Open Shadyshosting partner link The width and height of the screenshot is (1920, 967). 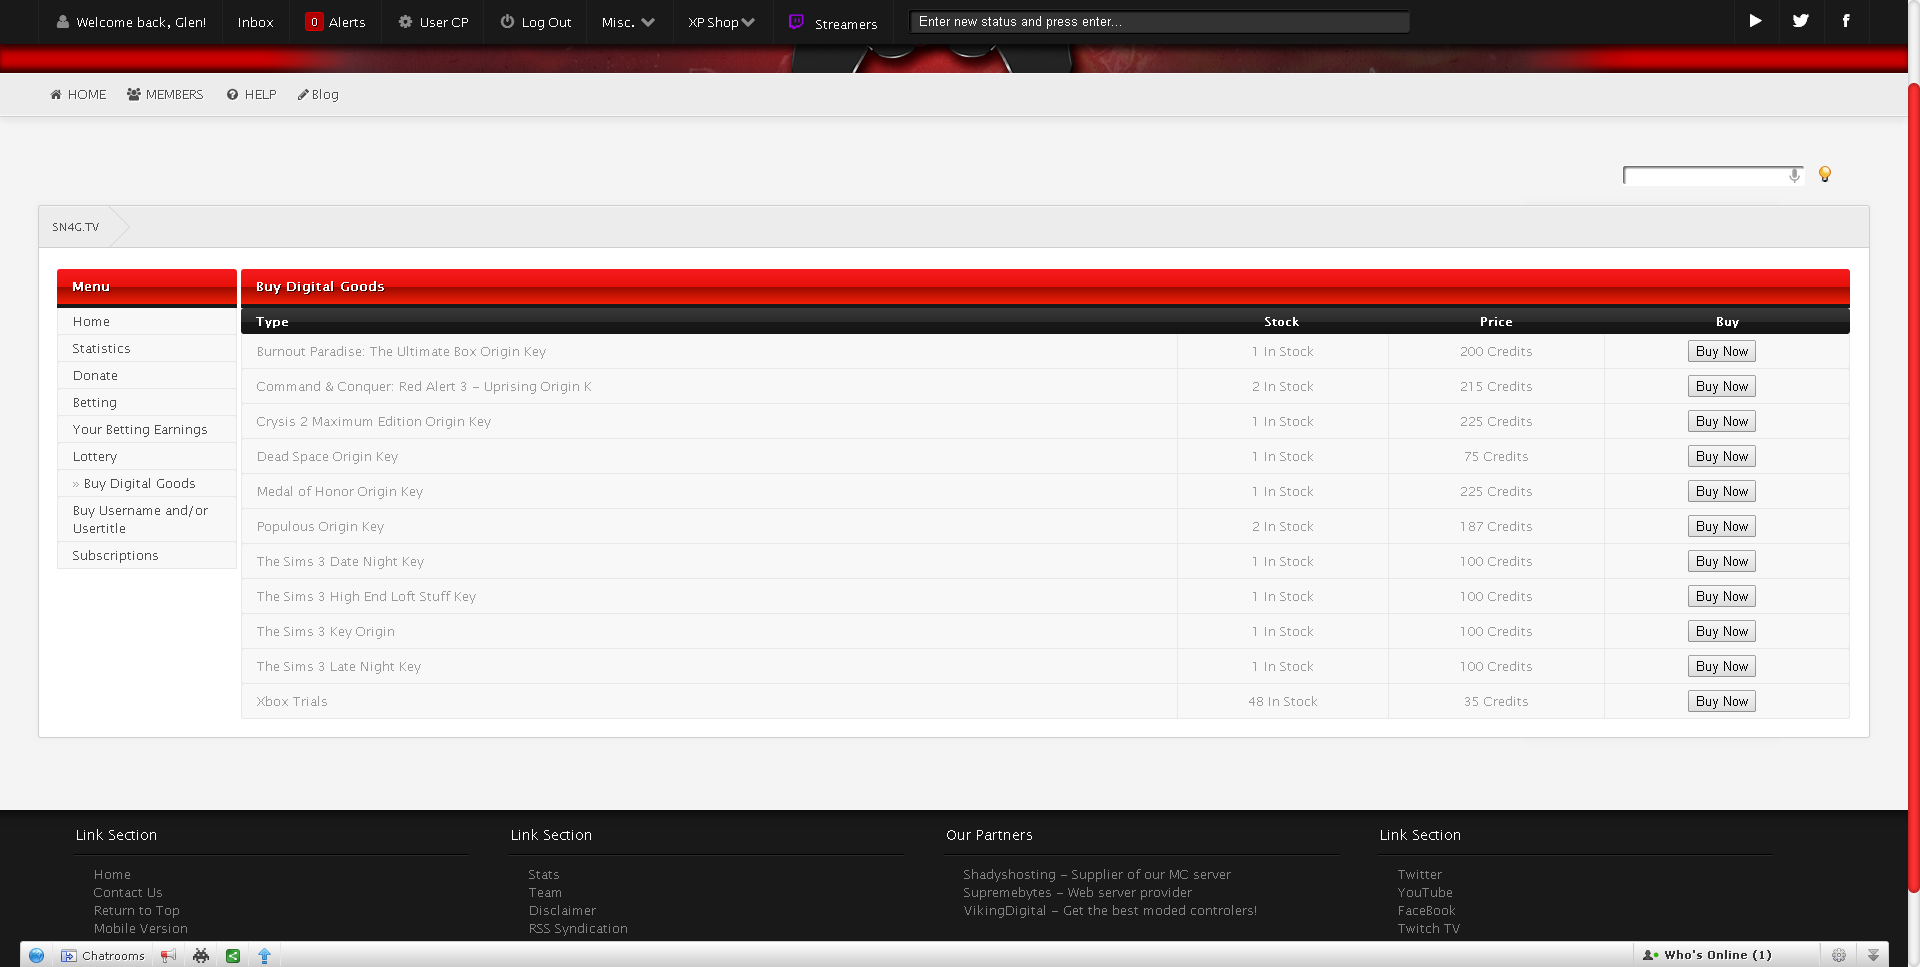[x=1097, y=875]
